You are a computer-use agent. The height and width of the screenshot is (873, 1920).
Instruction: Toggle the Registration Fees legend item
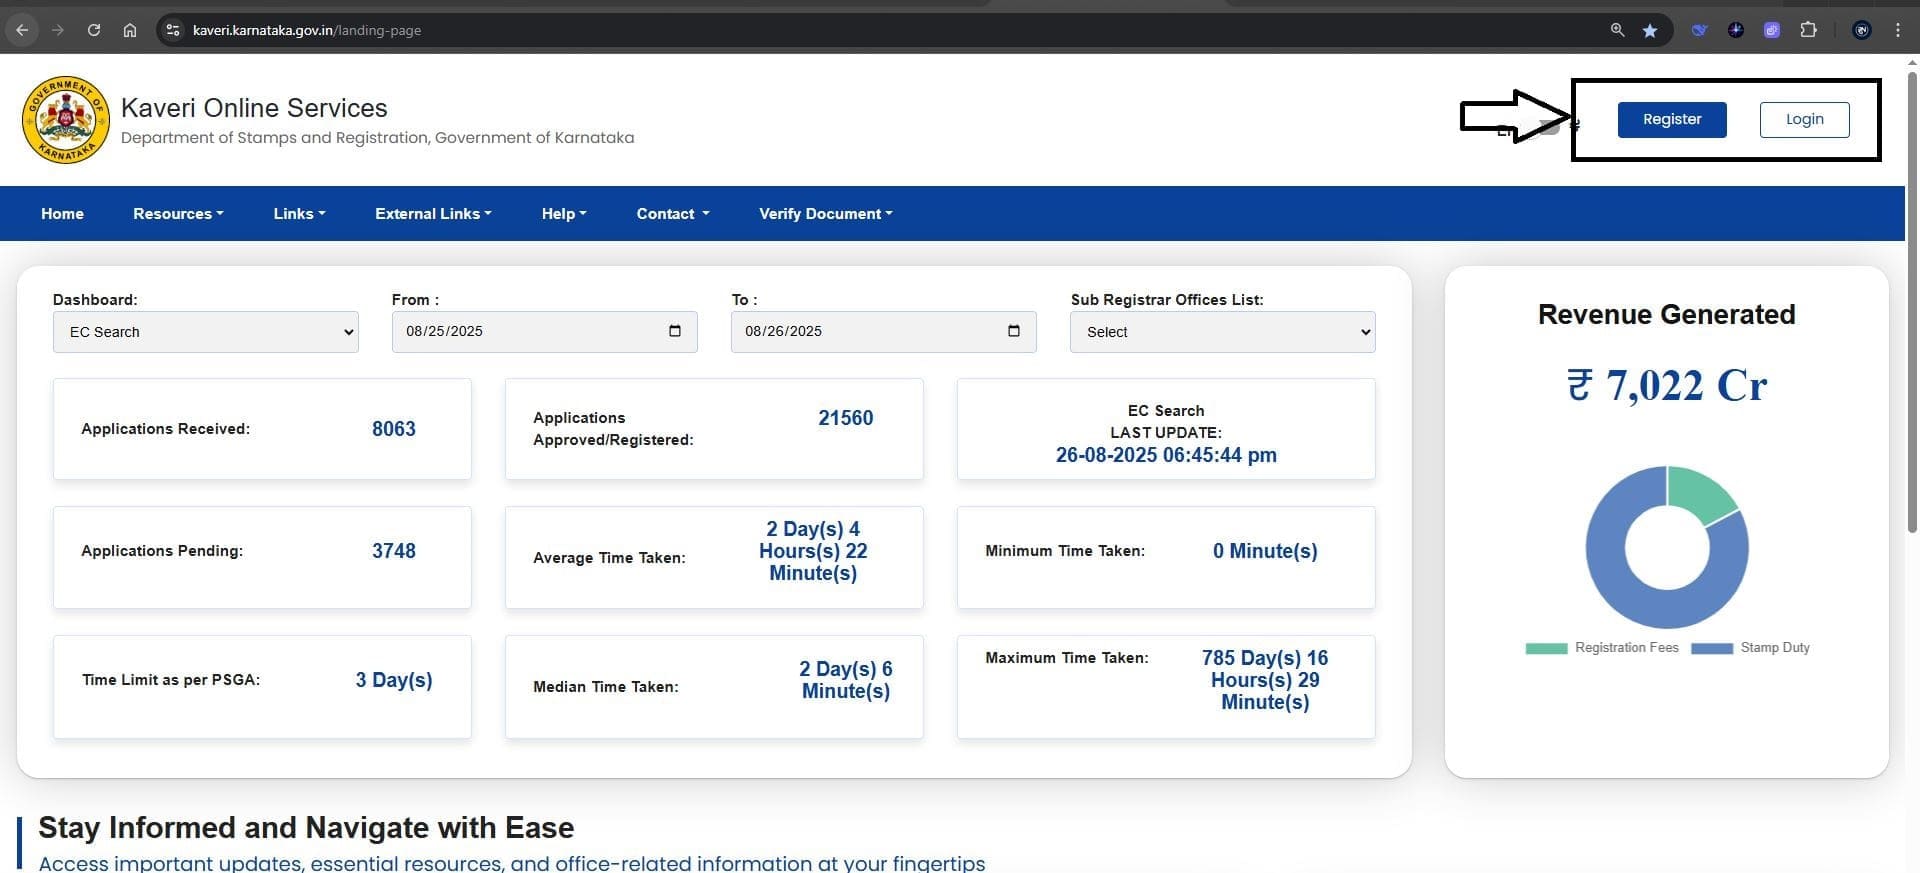click(x=1601, y=648)
